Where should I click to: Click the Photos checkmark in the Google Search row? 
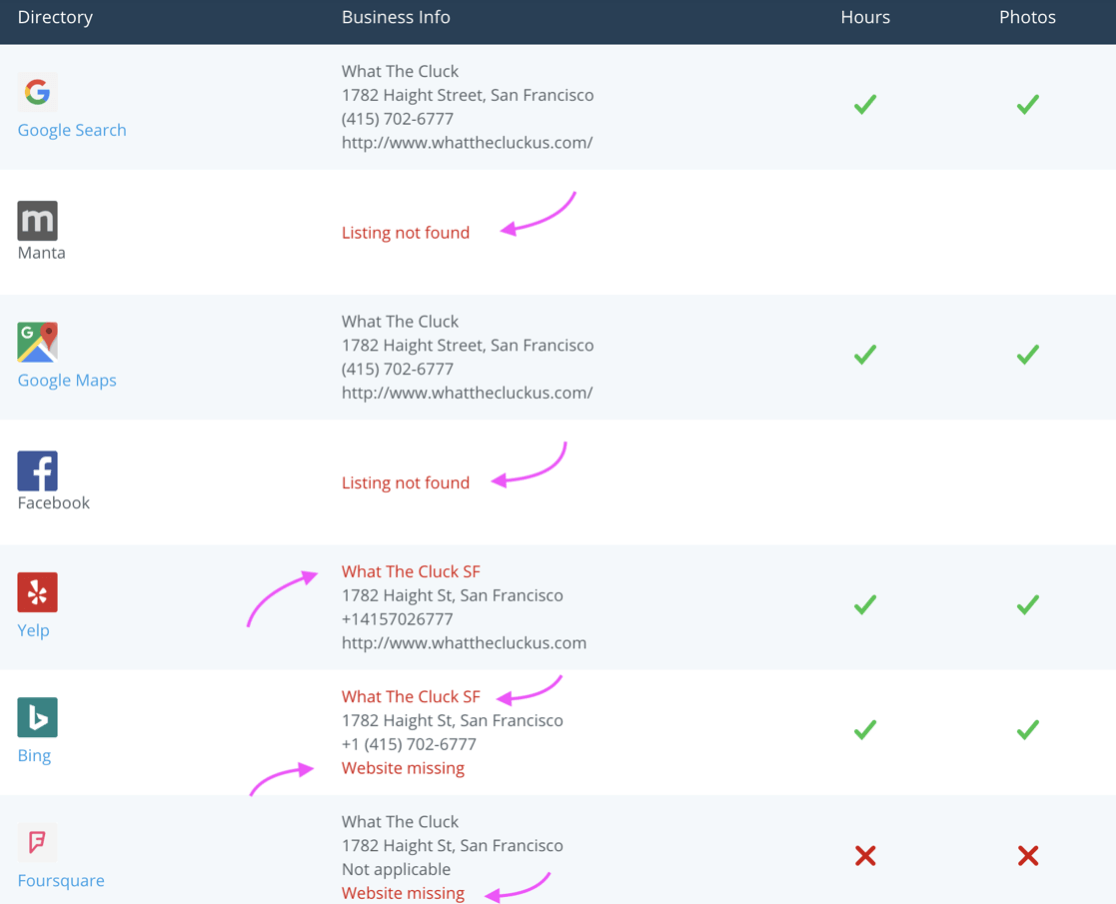[x=1028, y=105]
